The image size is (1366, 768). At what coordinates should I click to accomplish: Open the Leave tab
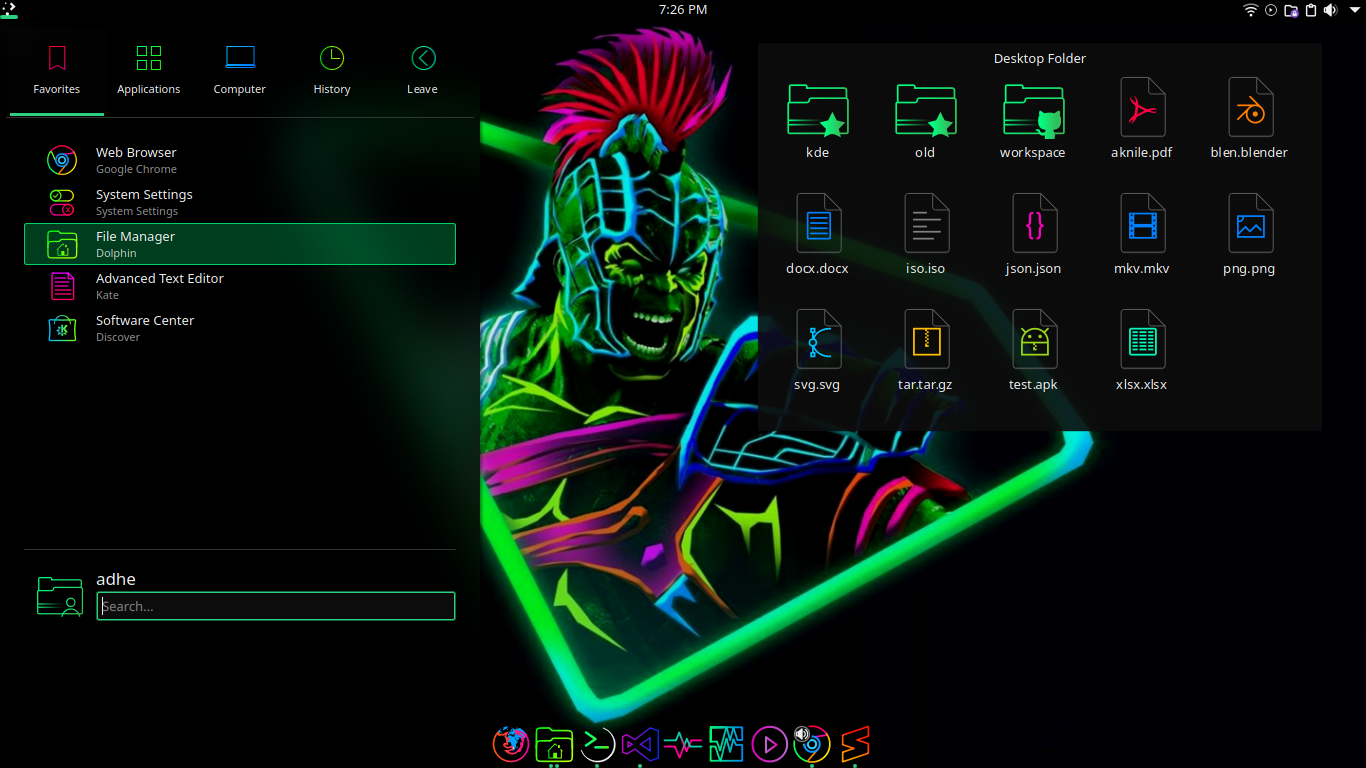422,70
